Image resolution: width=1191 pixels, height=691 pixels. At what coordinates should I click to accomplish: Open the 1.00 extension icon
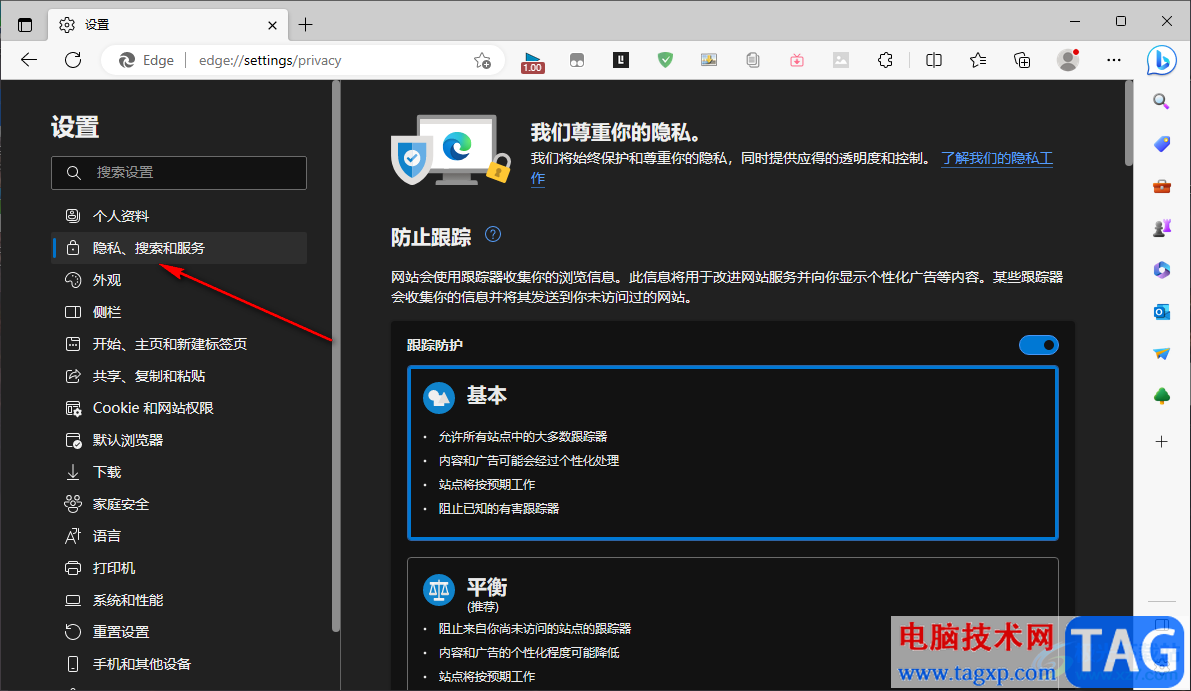(x=532, y=62)
